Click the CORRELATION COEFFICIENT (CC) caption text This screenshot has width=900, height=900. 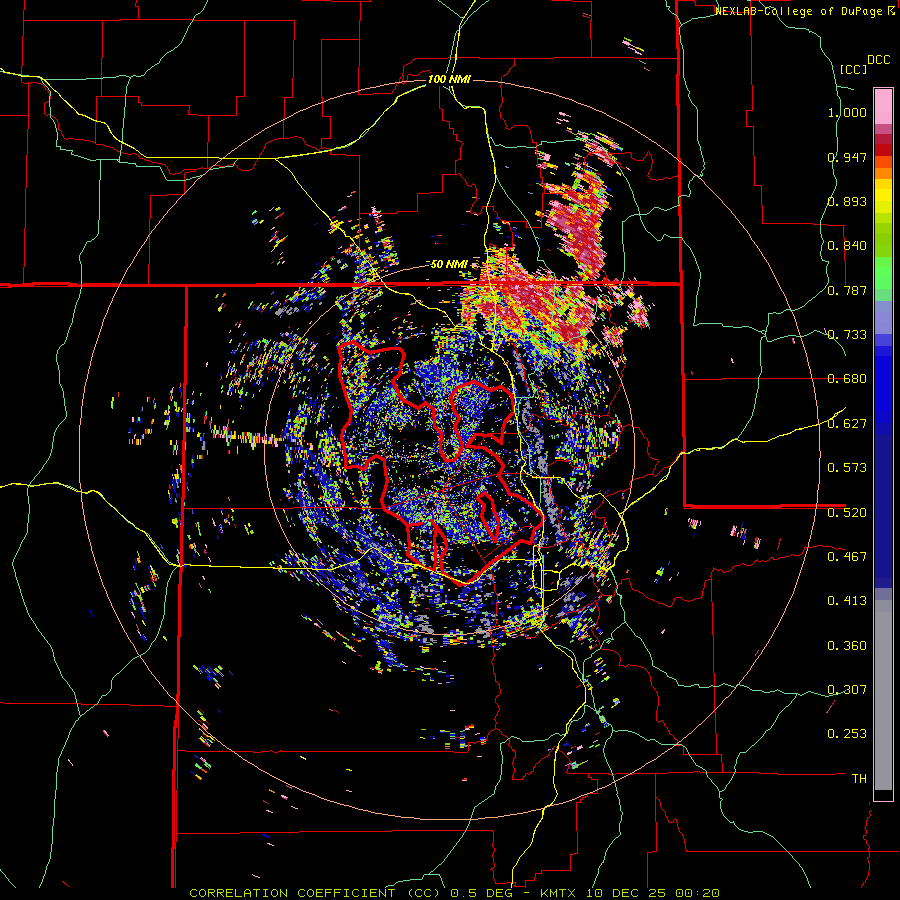click(315, 893)
